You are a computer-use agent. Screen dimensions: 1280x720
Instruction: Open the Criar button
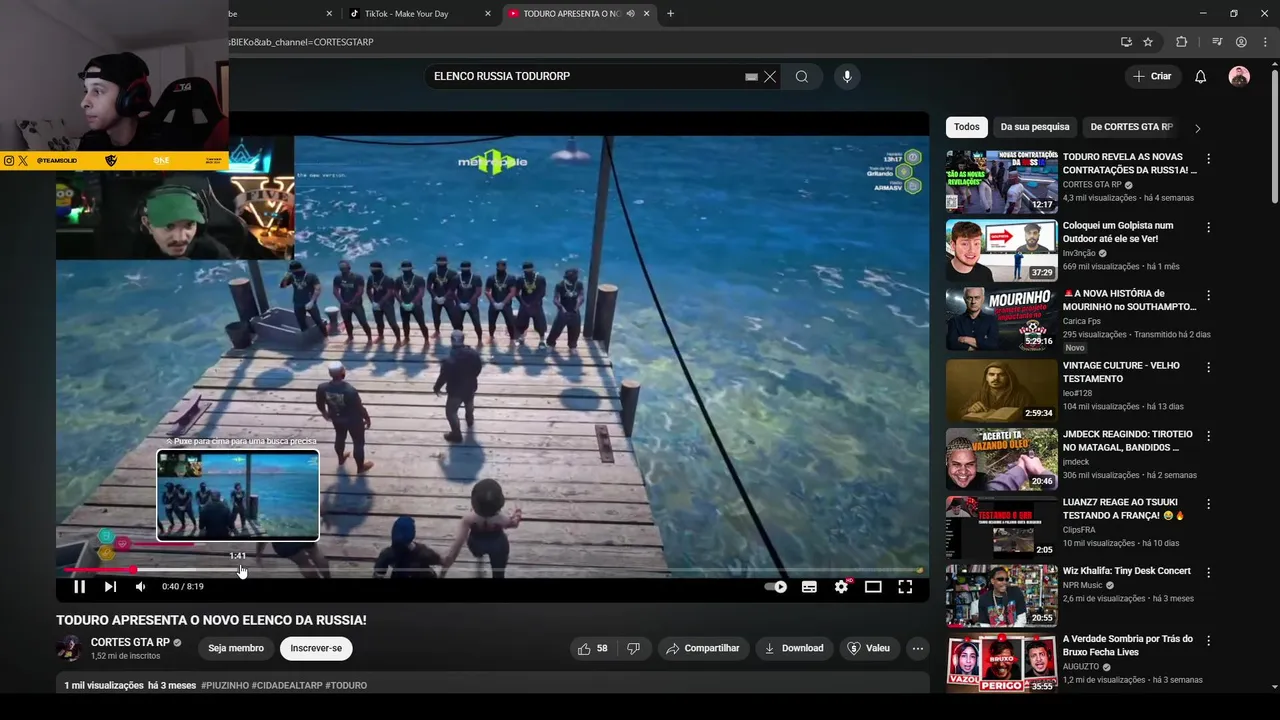[1152, 76]
